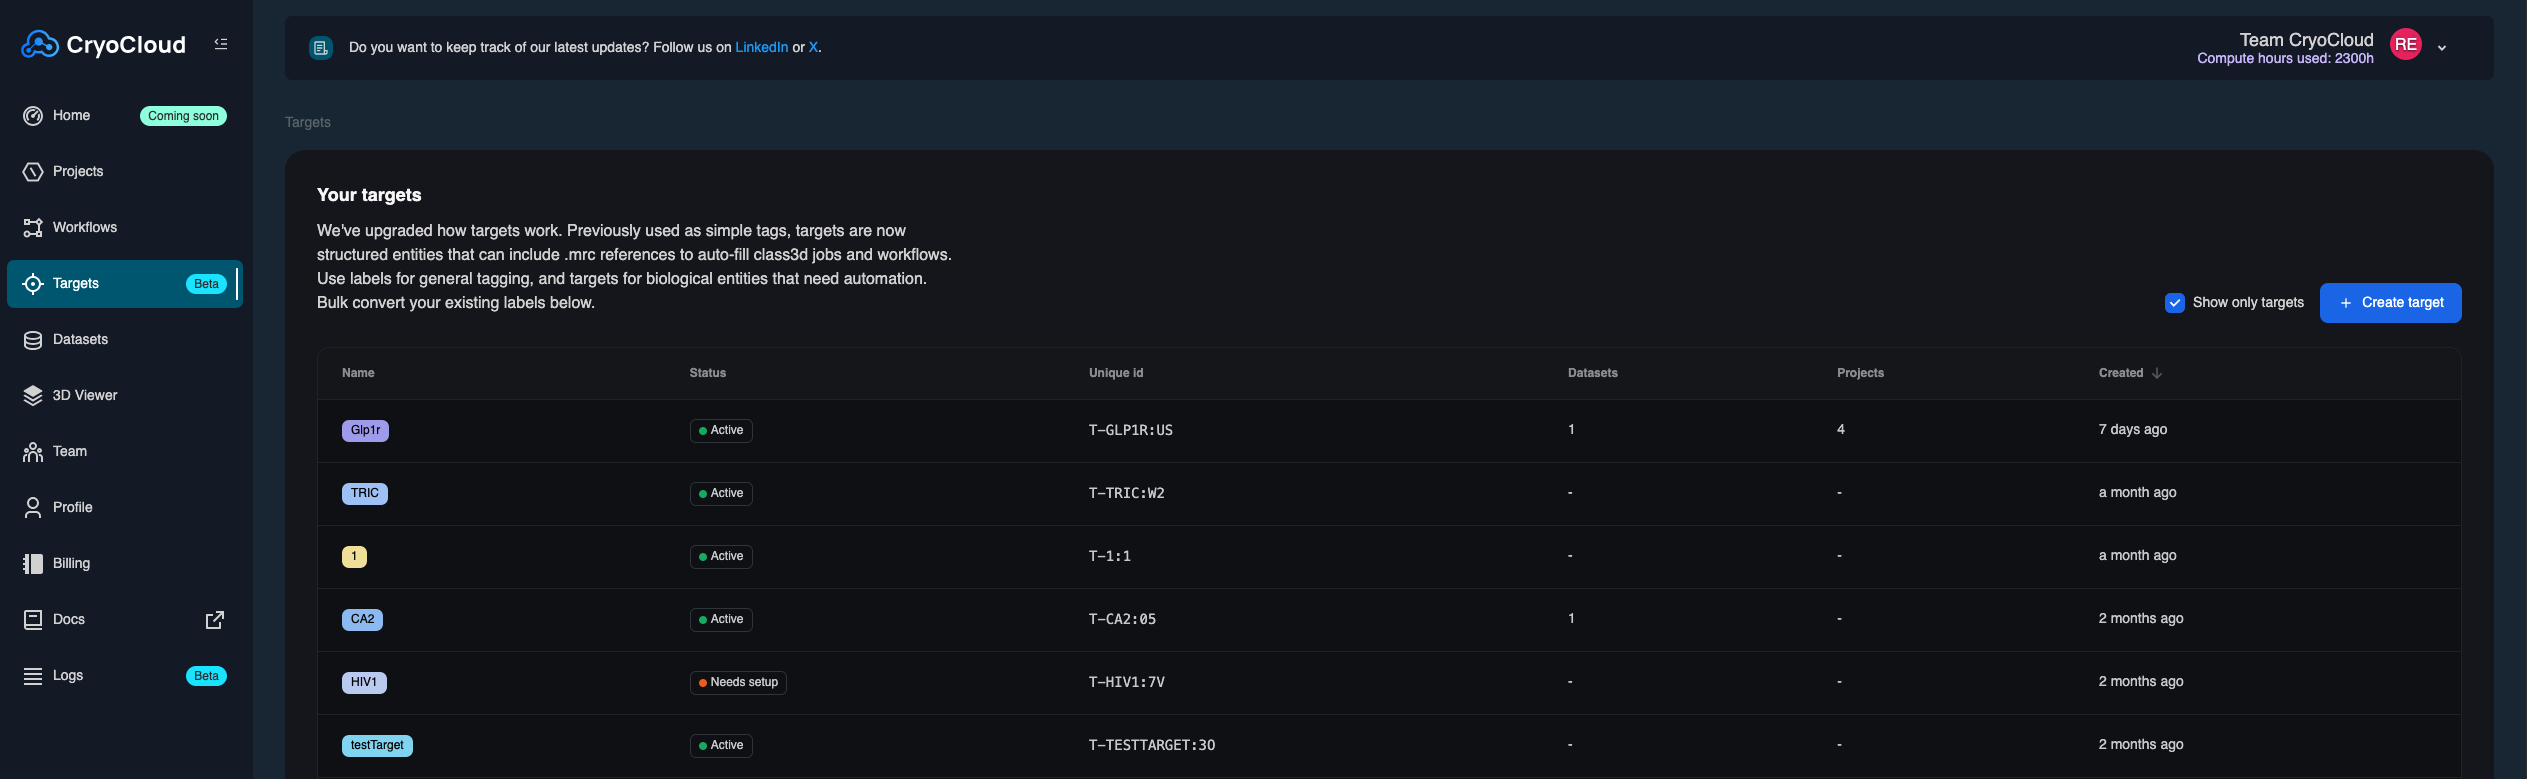Click the announcement icon in banner
The image size is (2527, 779).
pyautogui.click(x=321, y=48)
